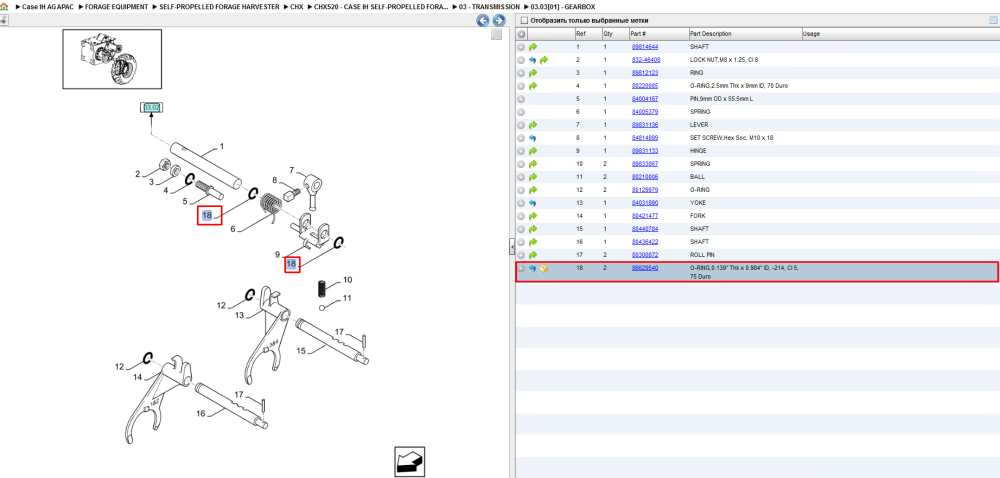Click the green arrow for O-RING ref 12
Viewport: 1000px width, 478px height.
533,190
